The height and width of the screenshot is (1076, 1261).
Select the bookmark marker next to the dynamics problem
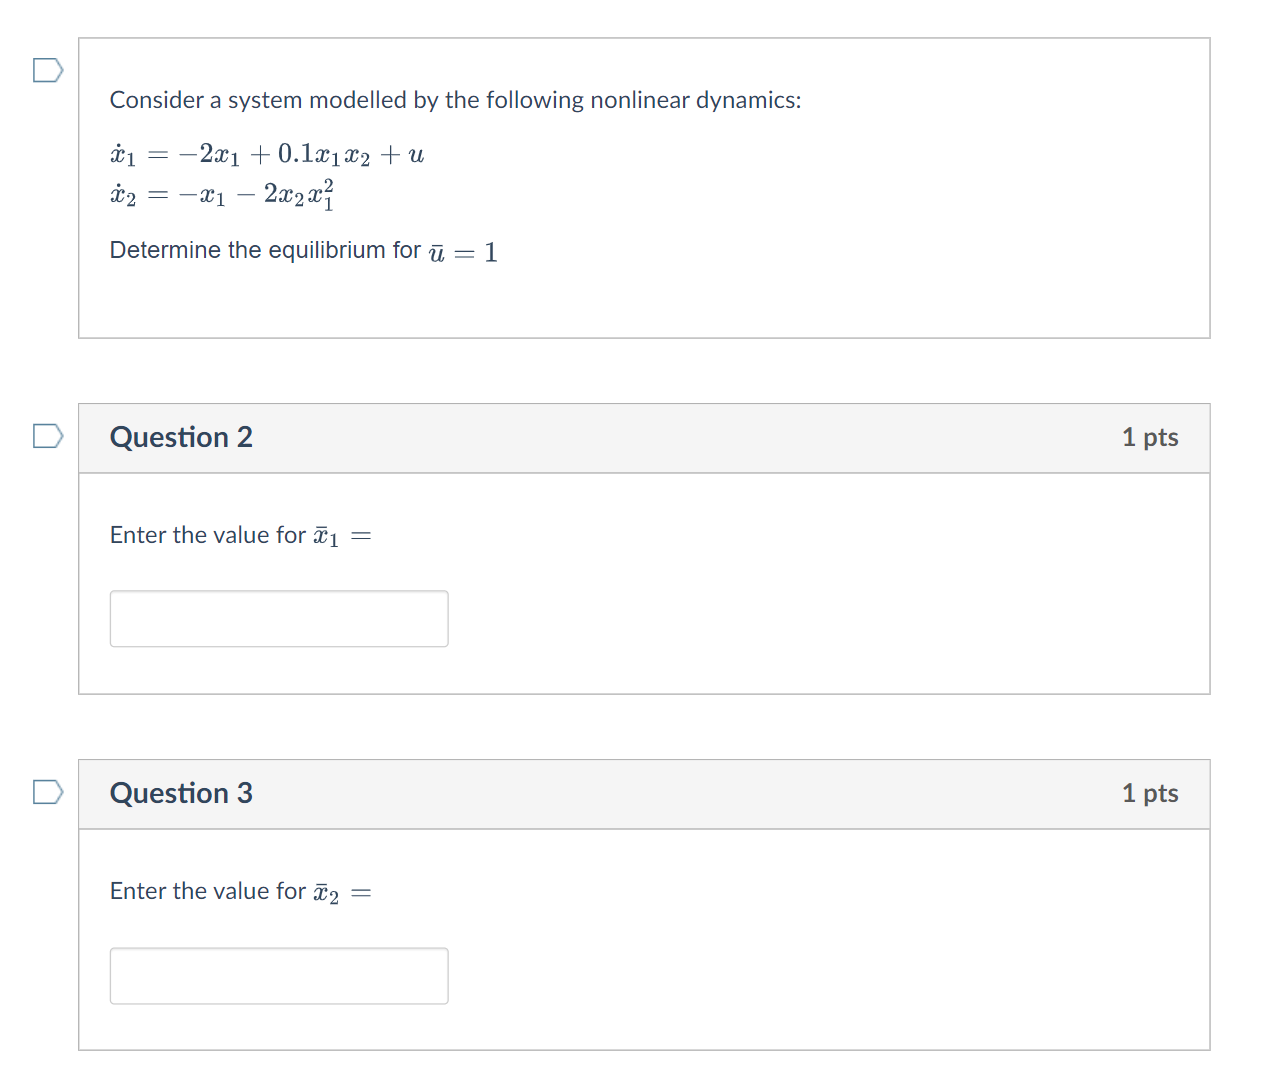(46, 70)
